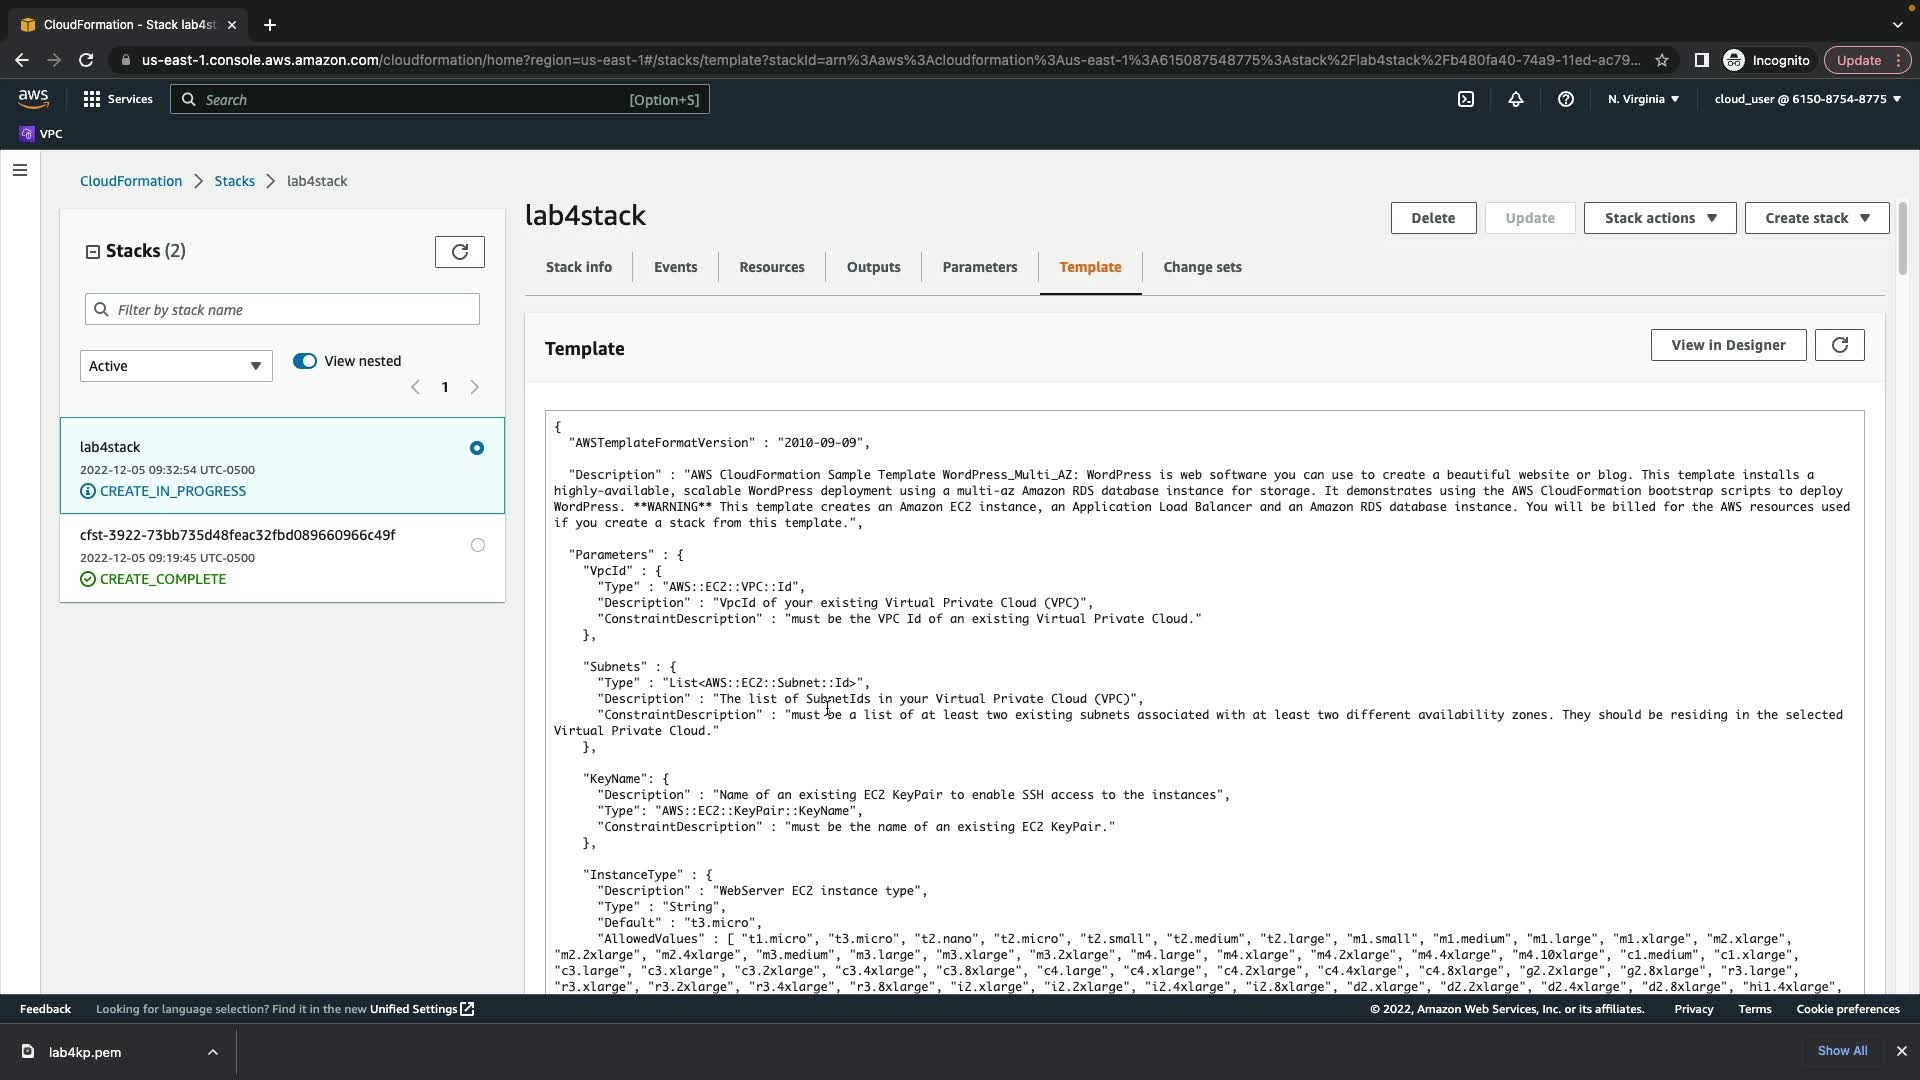Screen dimensions: 1920x1080
Task: Select the lab4stack radio button
Action: click(477, 448)
